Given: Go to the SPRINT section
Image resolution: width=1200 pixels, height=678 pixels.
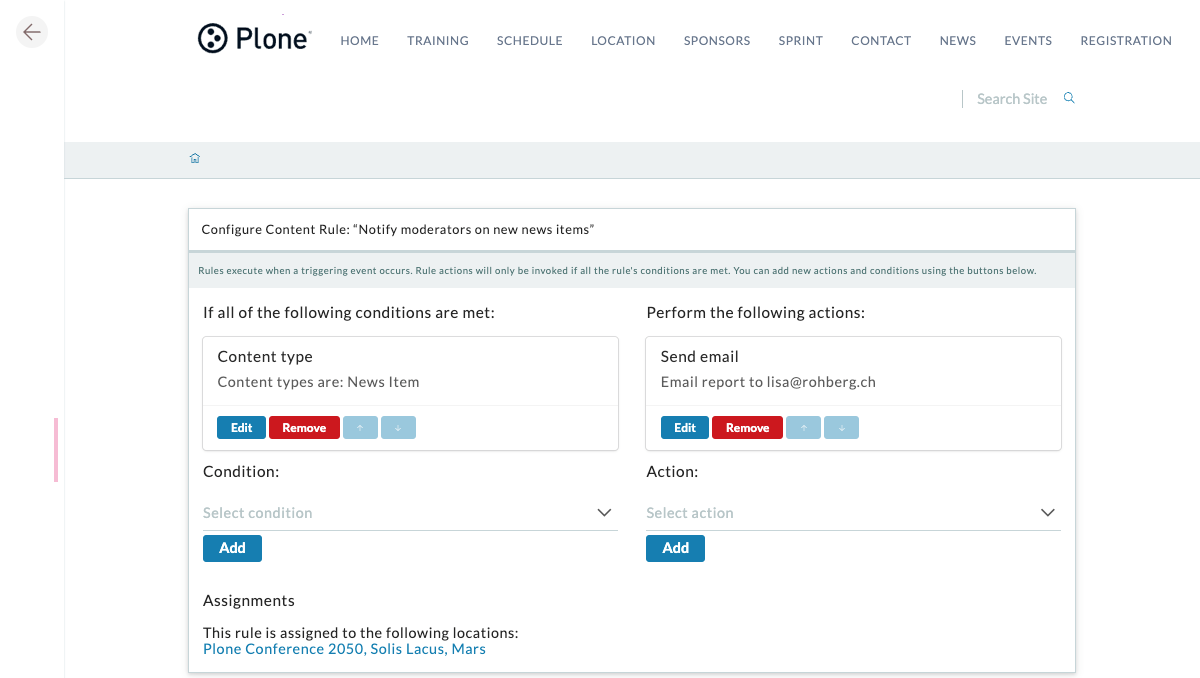Looking at the screenshot, I should (x=801, y=41).
